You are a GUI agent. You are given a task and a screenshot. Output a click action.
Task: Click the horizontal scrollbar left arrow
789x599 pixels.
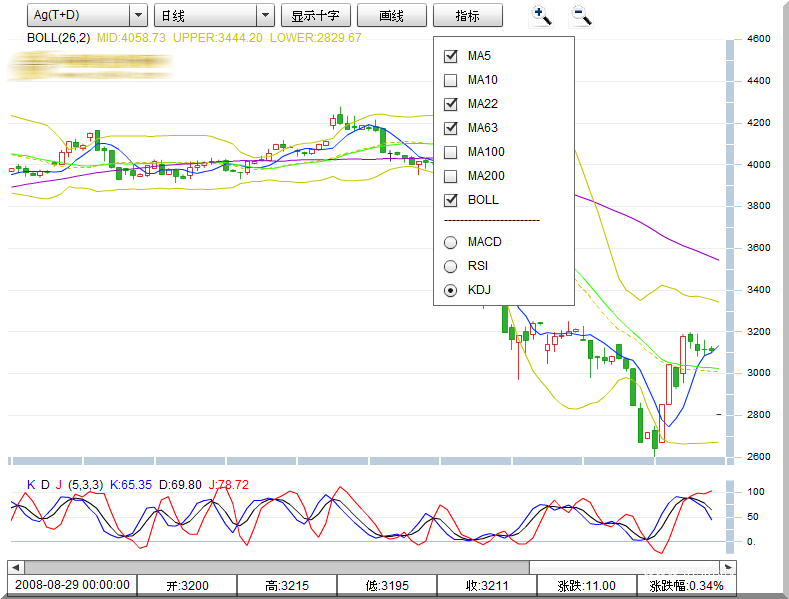(x=15, y=567)
